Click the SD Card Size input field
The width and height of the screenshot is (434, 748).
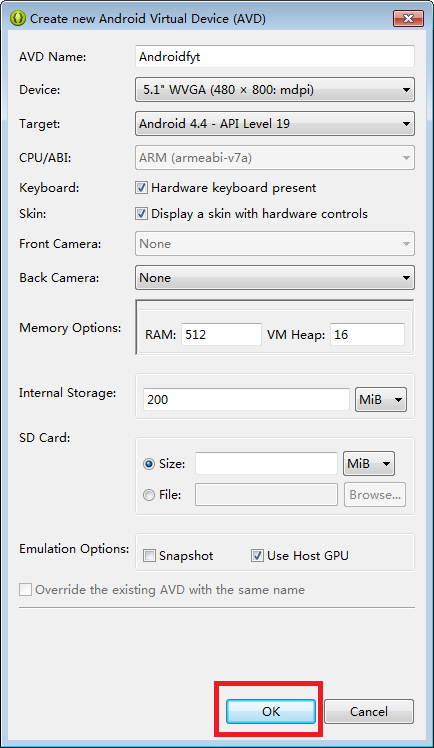266,464
